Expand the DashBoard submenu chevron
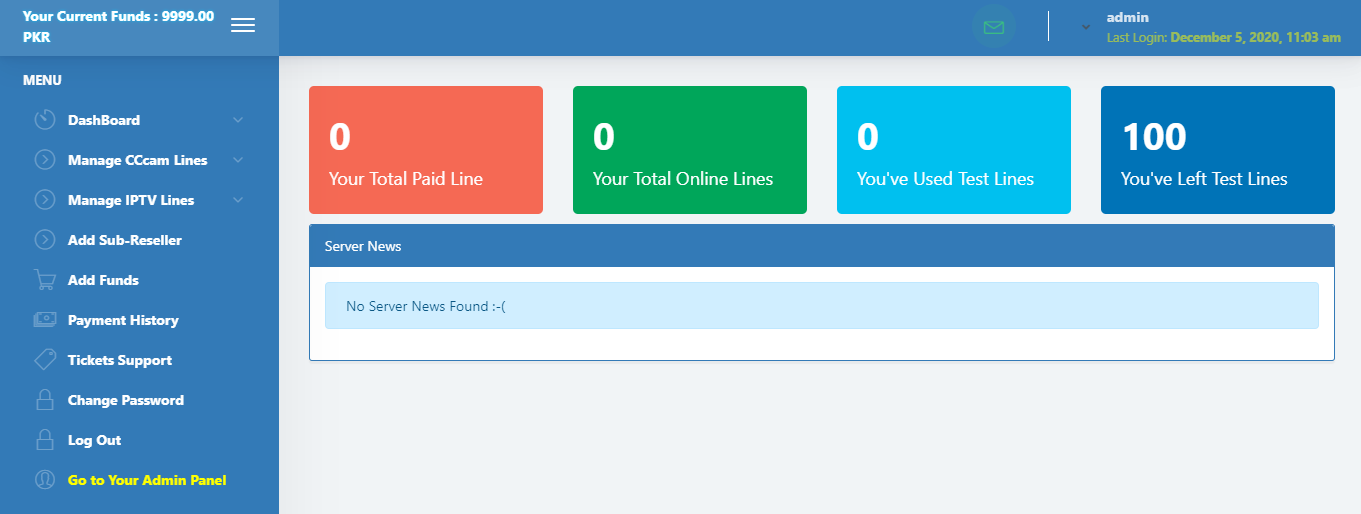This screenshot has width=1361, height=514. [238, 120]
